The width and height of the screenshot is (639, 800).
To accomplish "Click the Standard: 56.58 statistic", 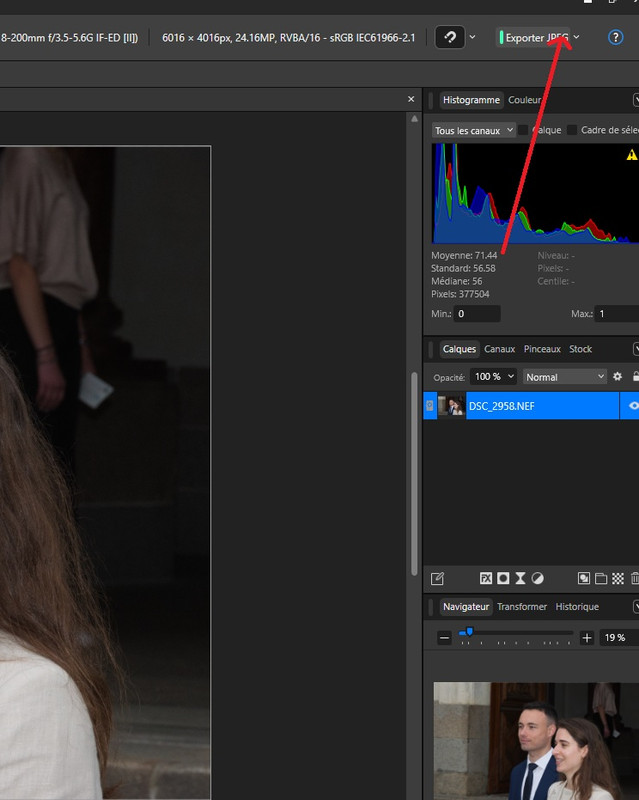I will coord(463,268).
